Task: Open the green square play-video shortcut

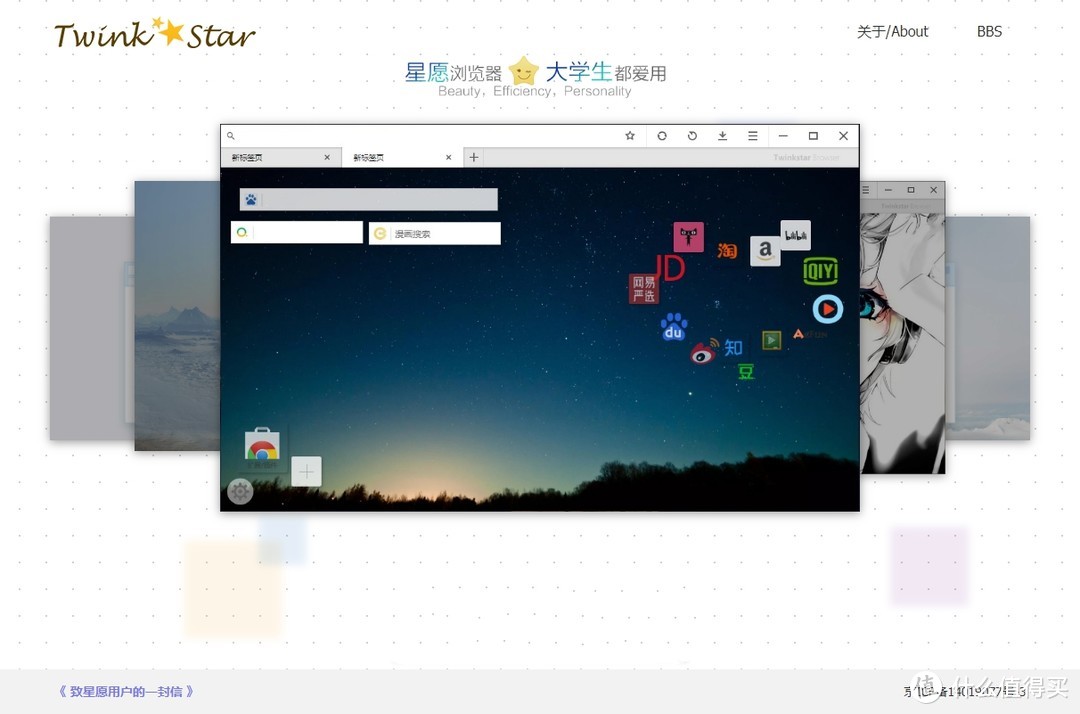Action: (771, 340)
